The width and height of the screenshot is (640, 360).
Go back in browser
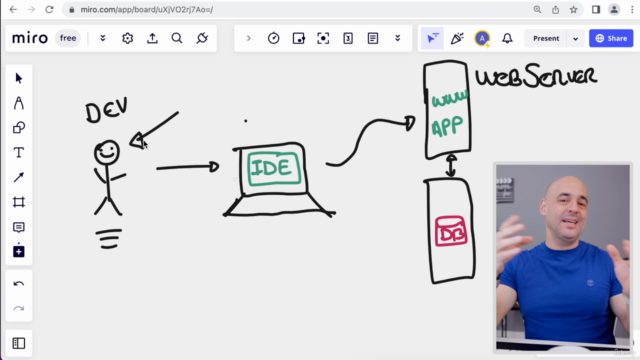pyautogui.click(x=13, y=9)
